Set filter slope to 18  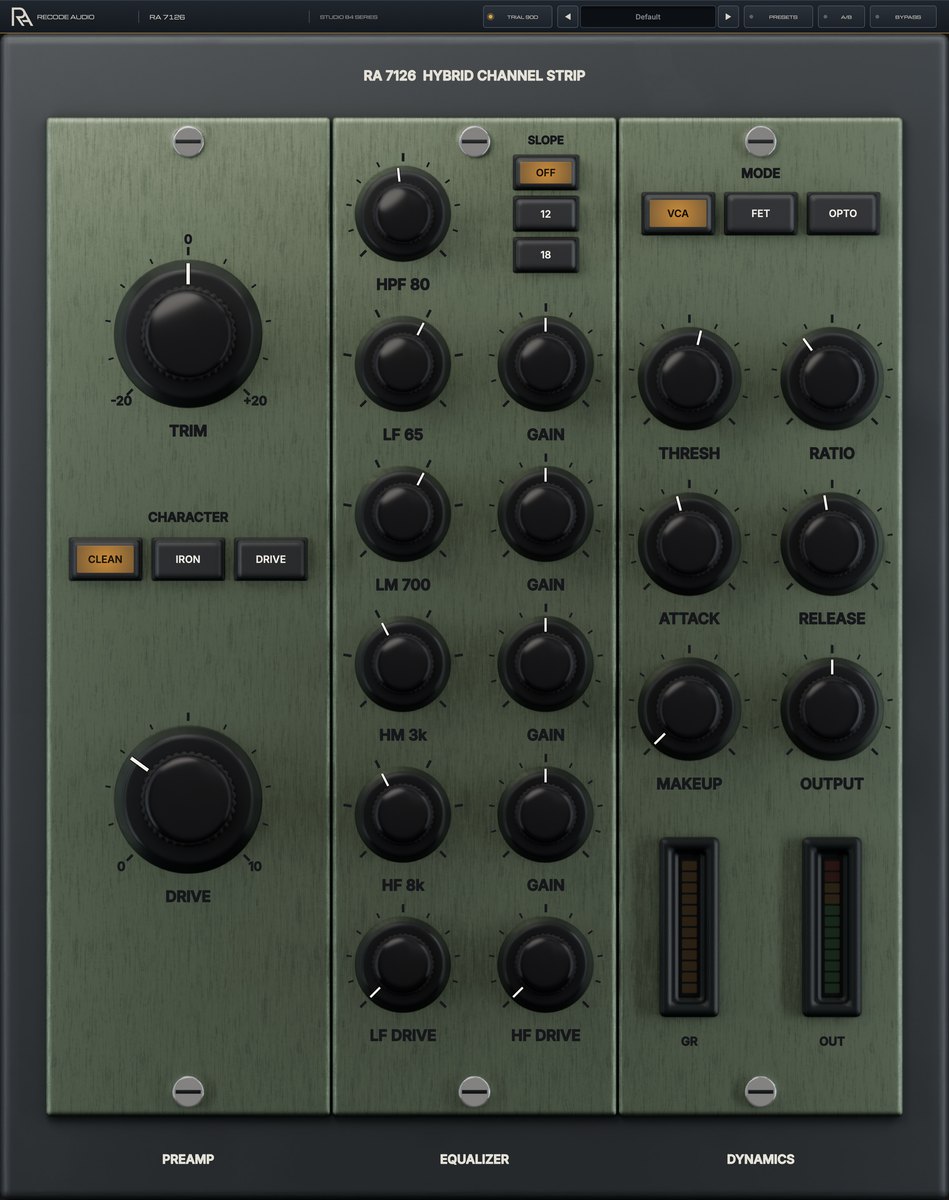point(546,255)
